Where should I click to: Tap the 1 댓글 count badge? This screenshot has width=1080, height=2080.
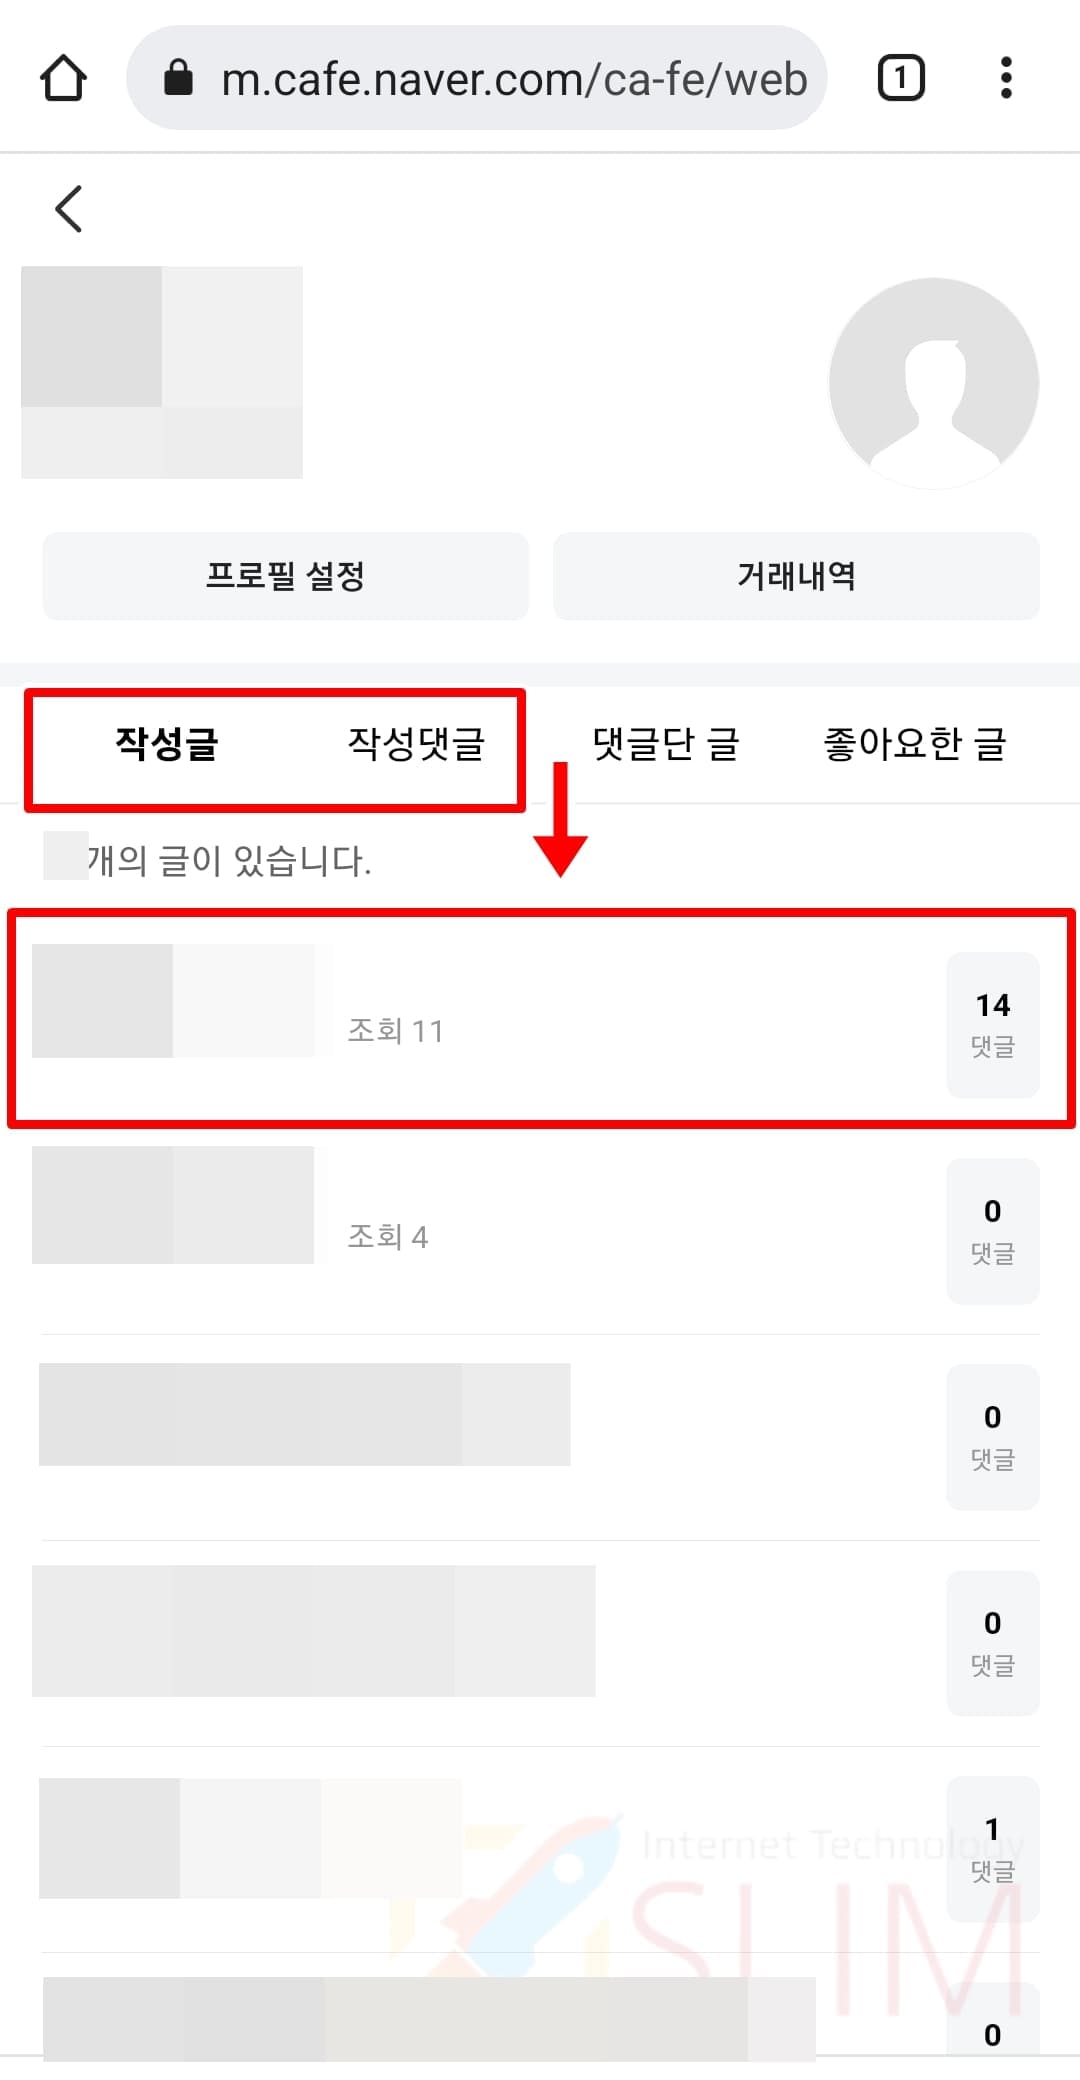(993, 1848)
